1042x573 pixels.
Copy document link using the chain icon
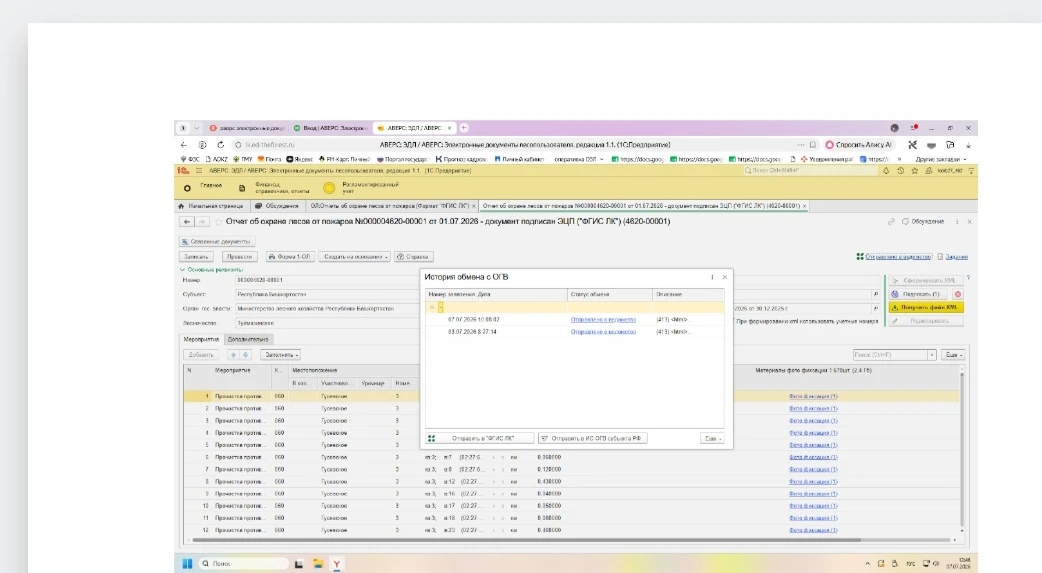tap(891, 221)
